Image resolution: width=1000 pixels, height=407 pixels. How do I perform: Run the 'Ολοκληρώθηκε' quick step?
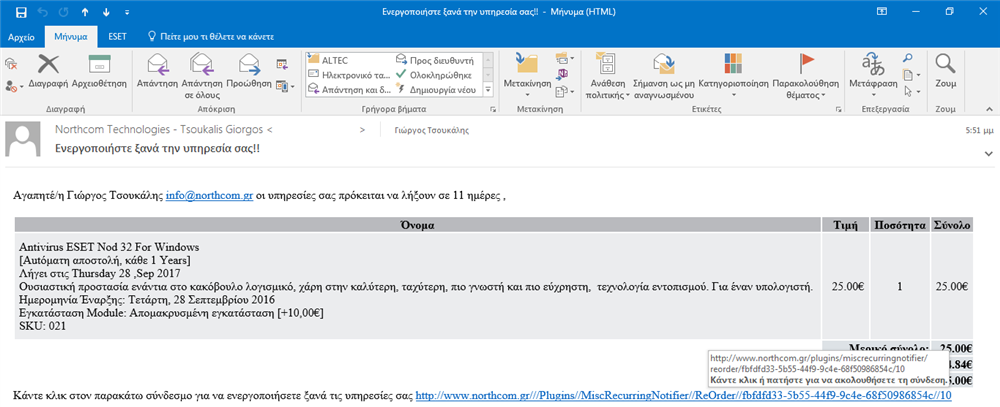tap(435, 75)
